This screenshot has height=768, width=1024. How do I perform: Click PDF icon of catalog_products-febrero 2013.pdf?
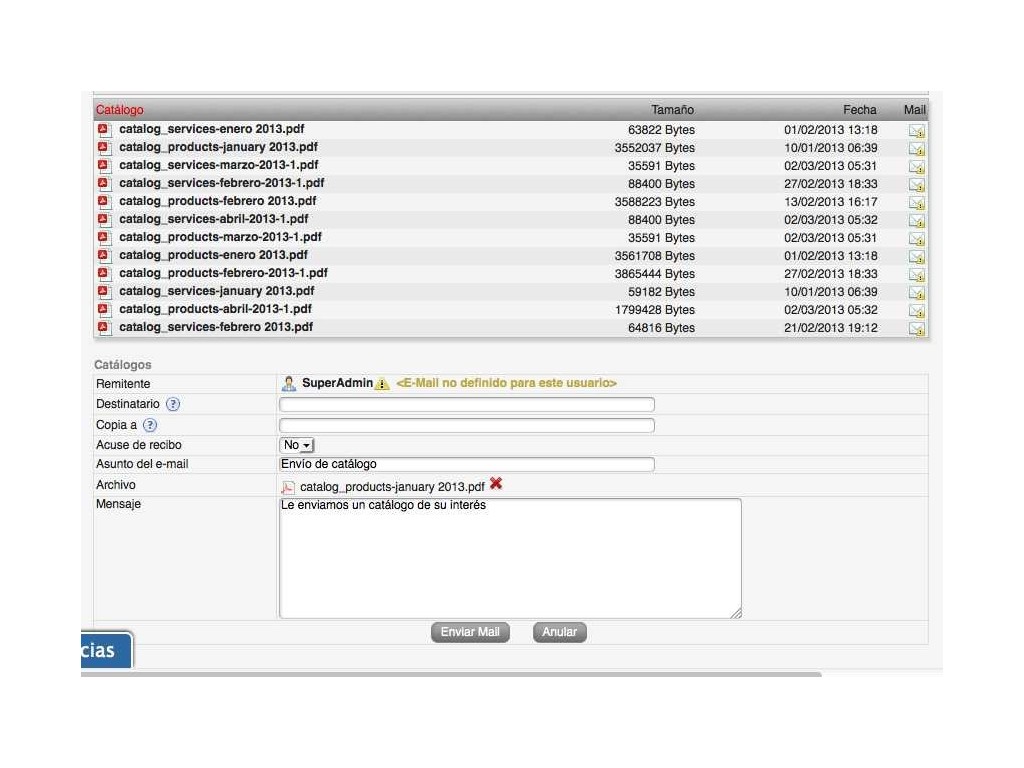pyautogui.click(x=104, y=201)
